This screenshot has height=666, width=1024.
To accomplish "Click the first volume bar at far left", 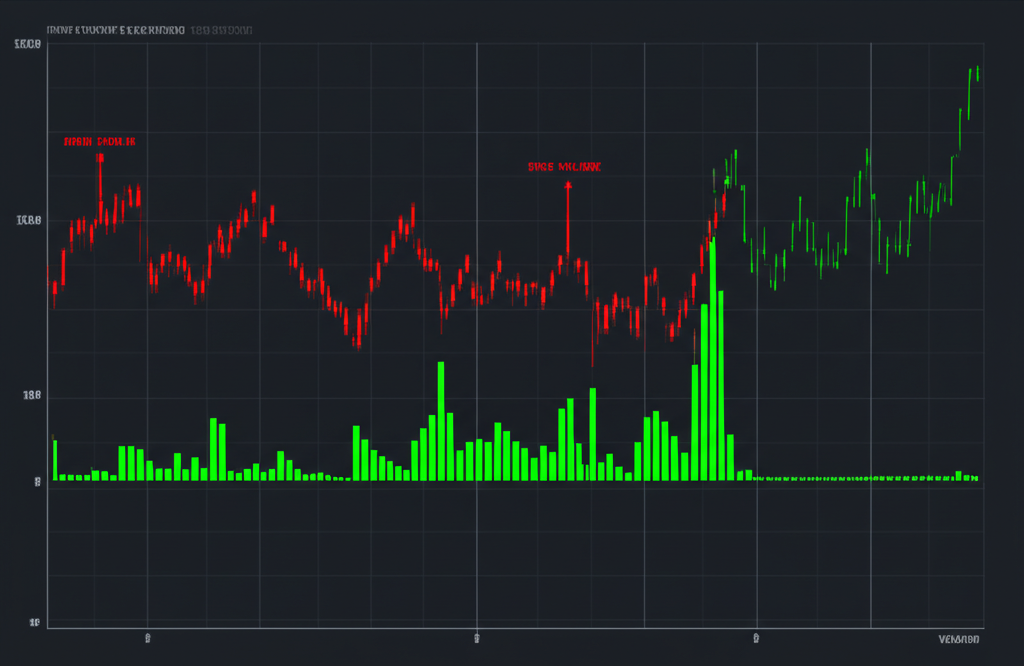I will coord(55,460).
